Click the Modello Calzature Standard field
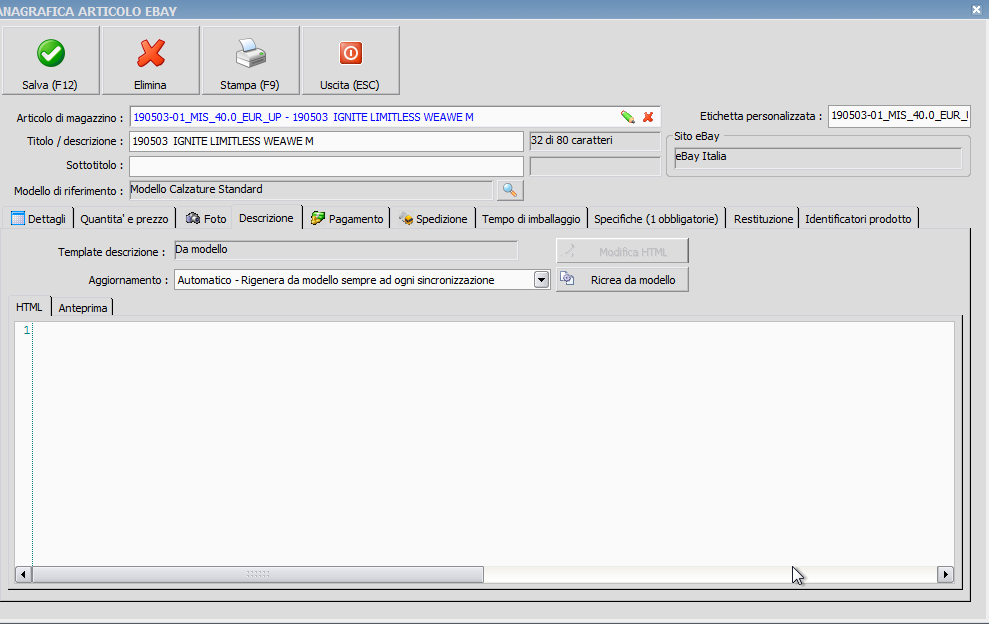 click(x=311, y=190)
